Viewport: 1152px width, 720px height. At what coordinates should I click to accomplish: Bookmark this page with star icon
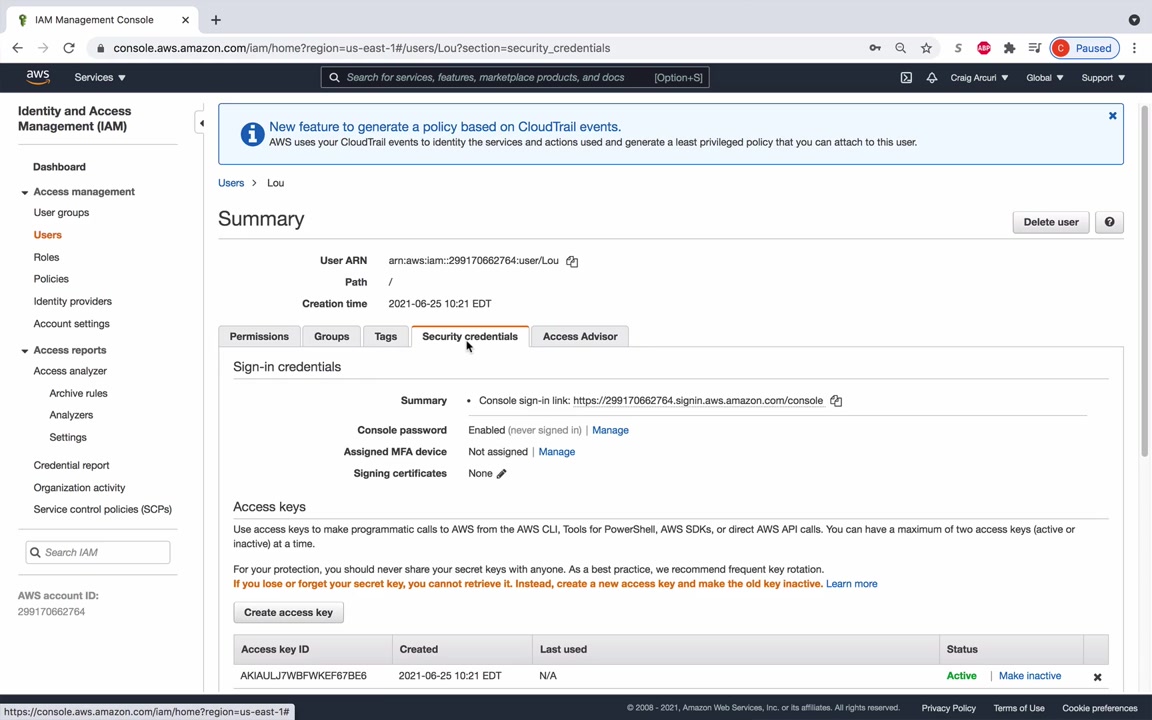pyautogui.click(x=926, y=48)
